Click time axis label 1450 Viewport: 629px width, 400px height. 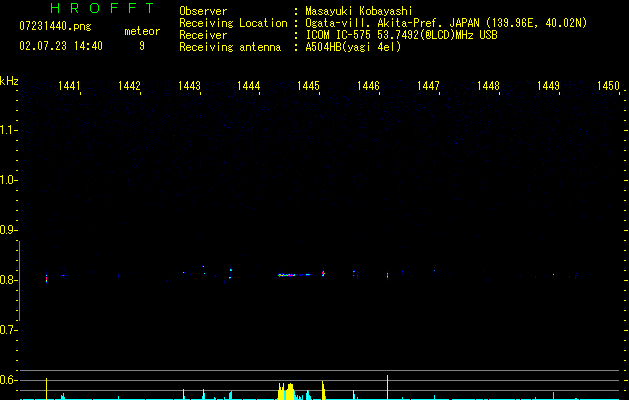coord(608,86)
